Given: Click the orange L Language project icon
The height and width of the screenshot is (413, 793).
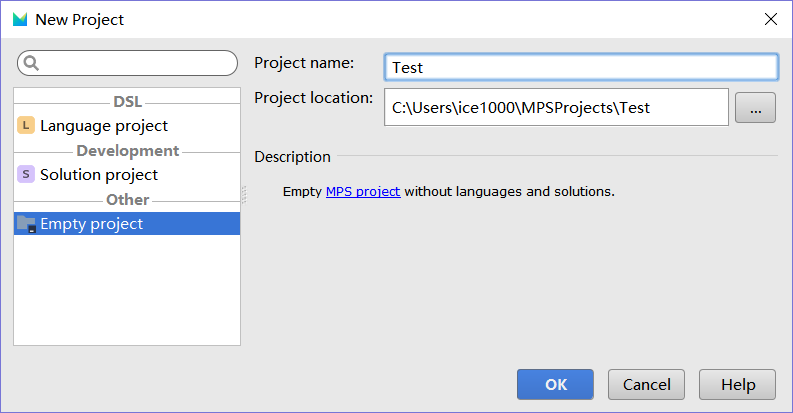Looking at the screenshot, I should point(26,126).
